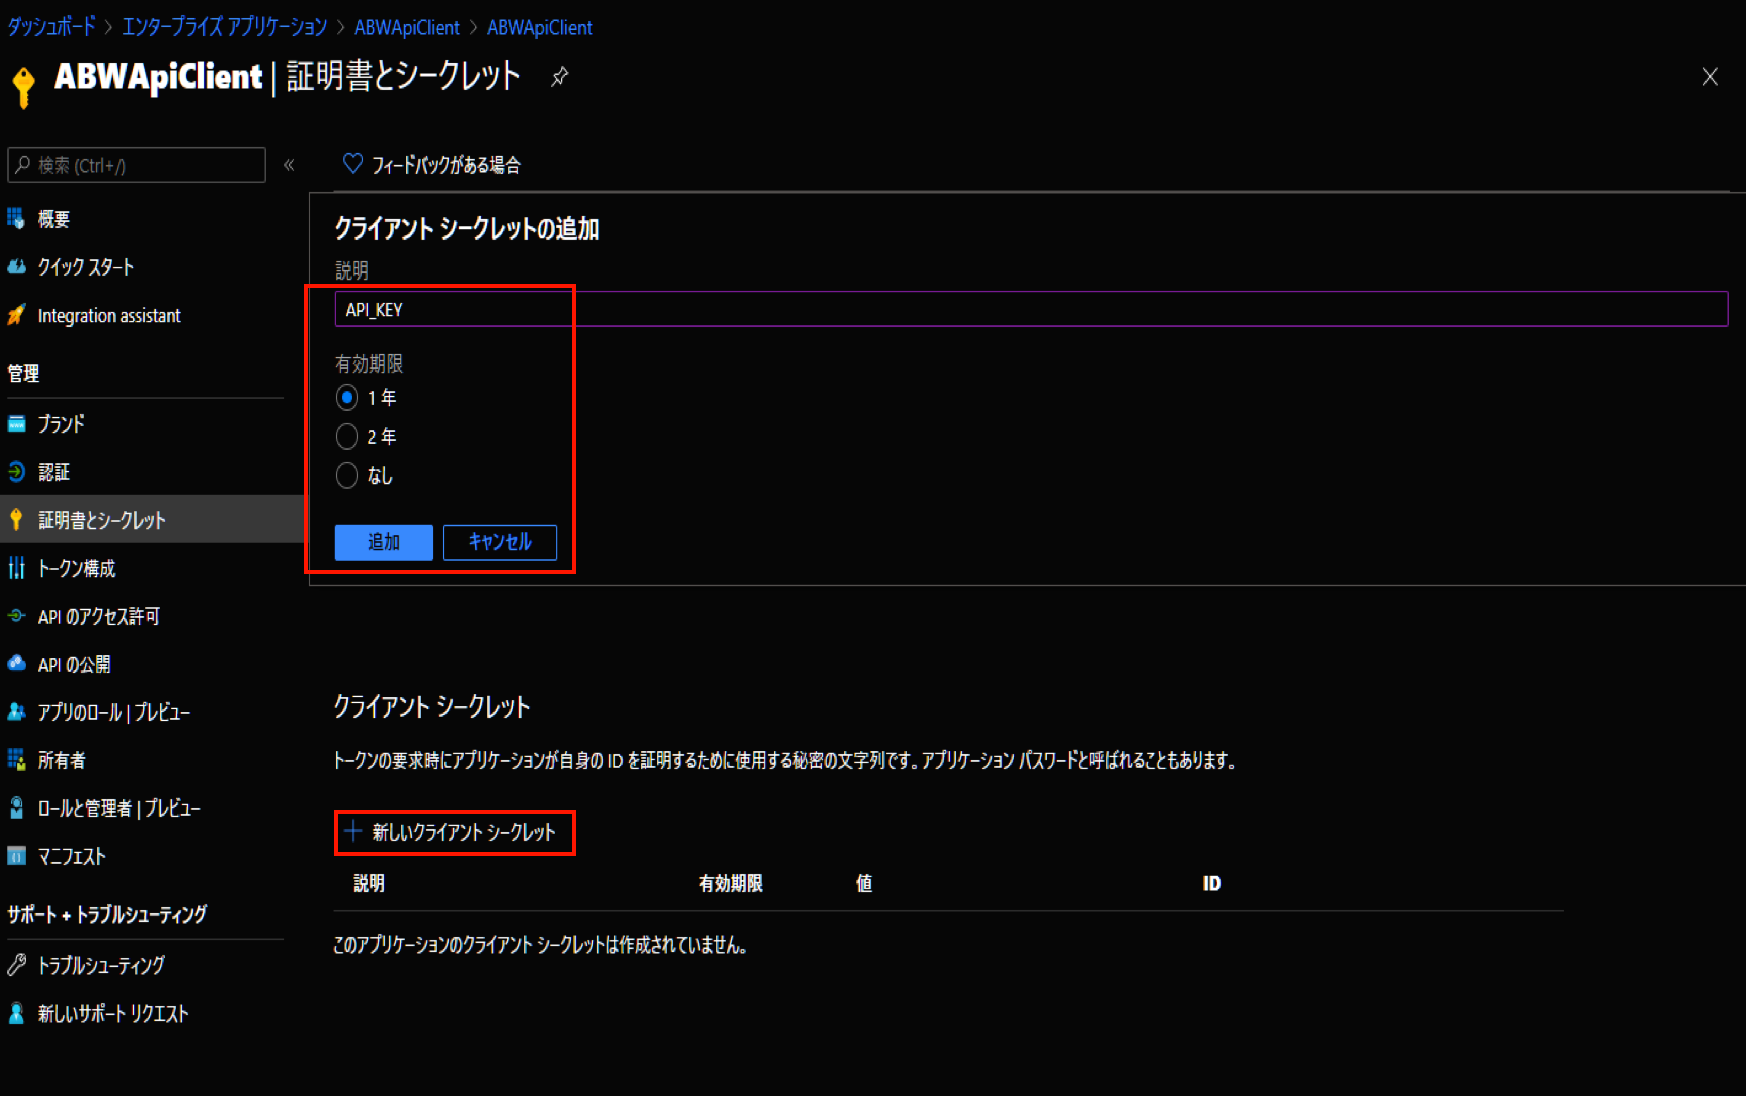The height and width of the screenshot is (1096, 1746).
Task: Click the 概要 overview icon
Action: tap(16, 218)
